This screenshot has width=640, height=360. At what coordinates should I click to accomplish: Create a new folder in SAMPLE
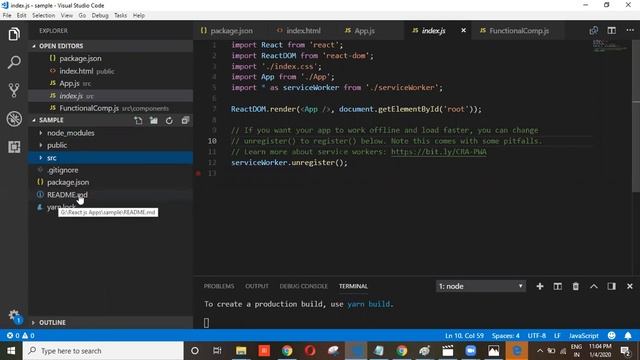154,120
